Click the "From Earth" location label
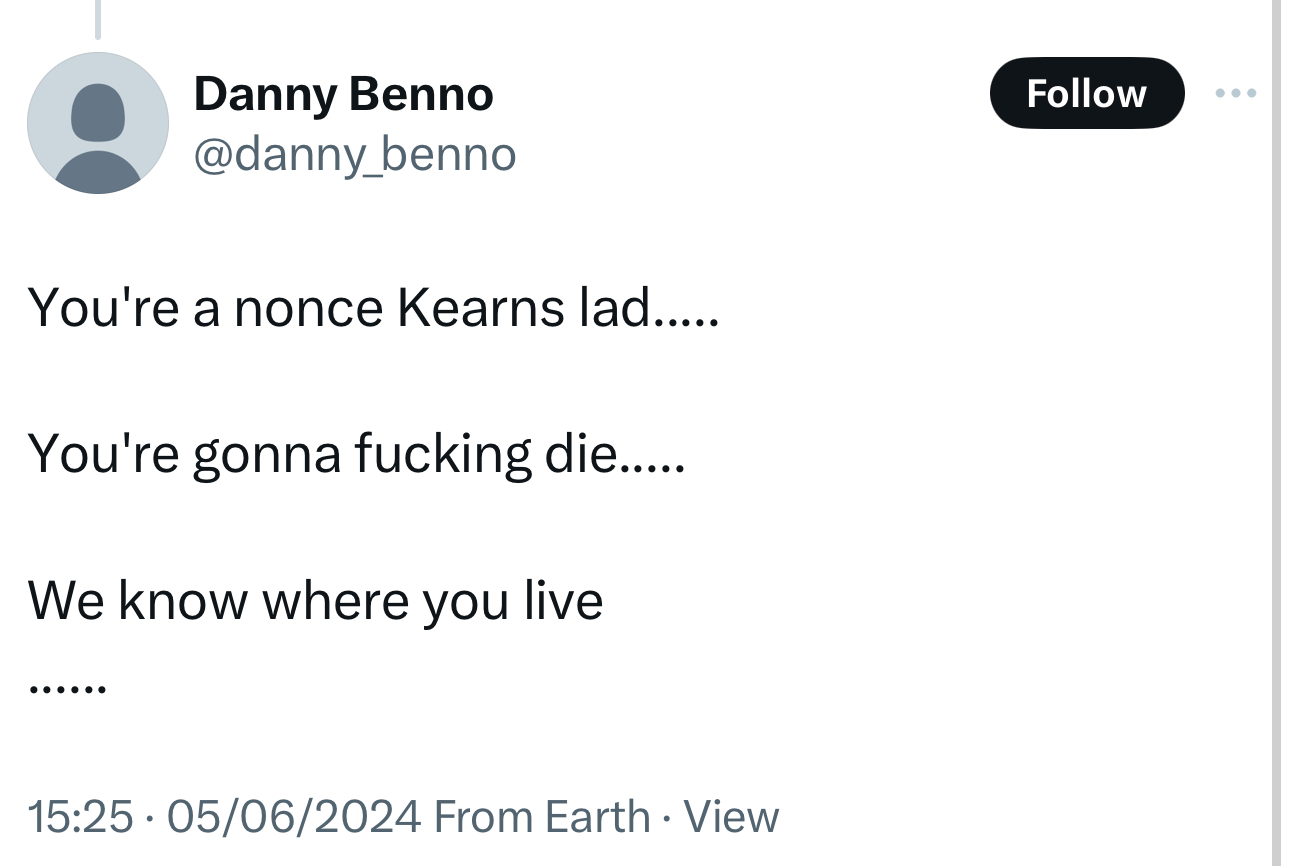Screen dimensions: 1290x866 (x=542, y=816)
